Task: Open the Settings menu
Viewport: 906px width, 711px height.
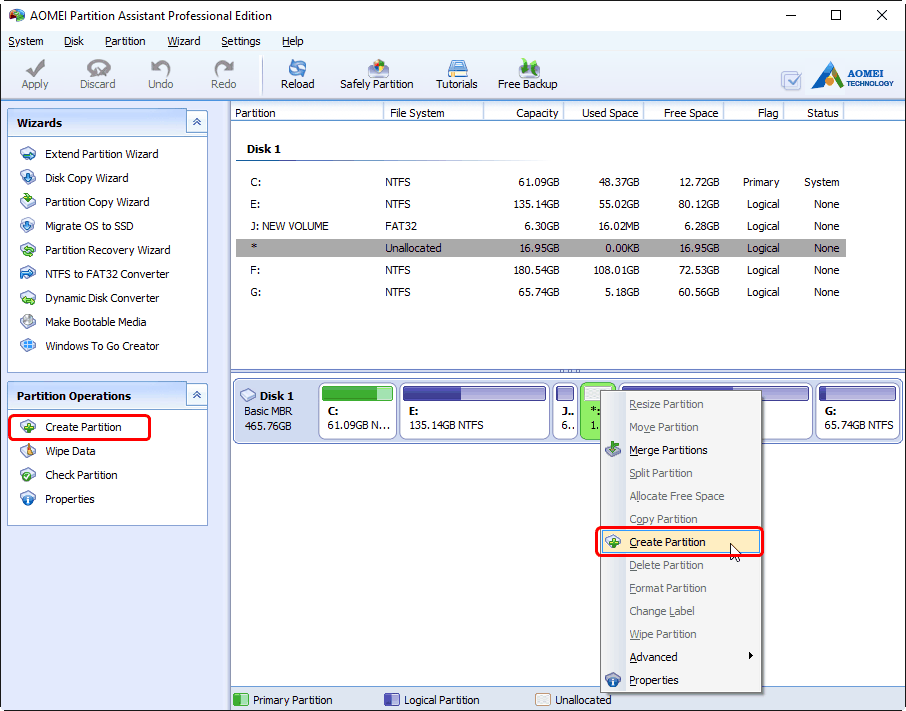Action: pyautogui.click(x=240, y=41)
